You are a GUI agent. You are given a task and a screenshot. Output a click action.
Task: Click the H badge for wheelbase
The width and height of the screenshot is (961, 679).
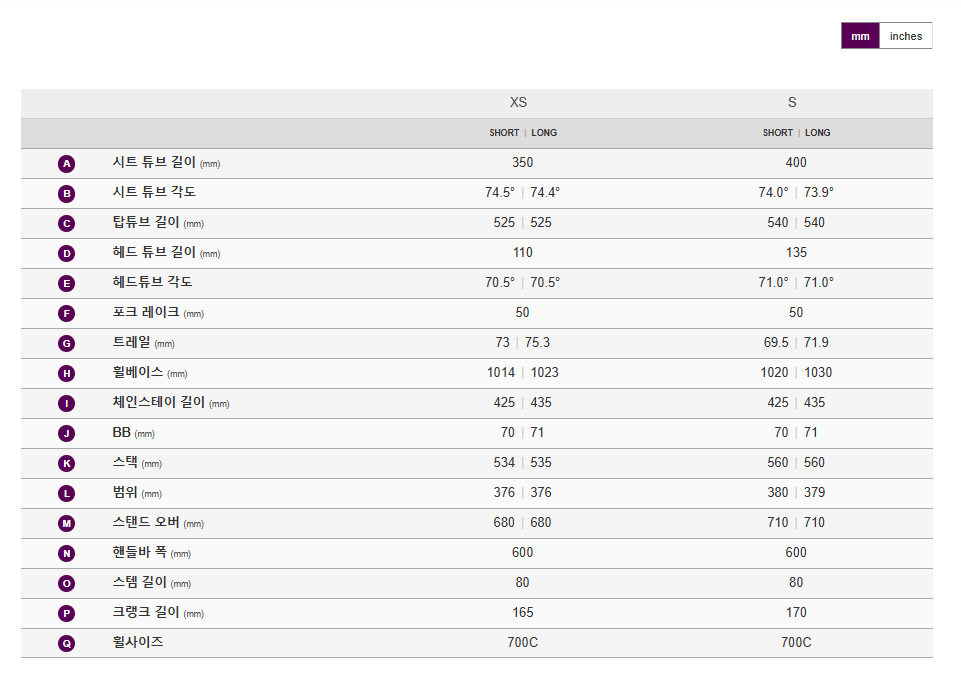tap(67, 374)
